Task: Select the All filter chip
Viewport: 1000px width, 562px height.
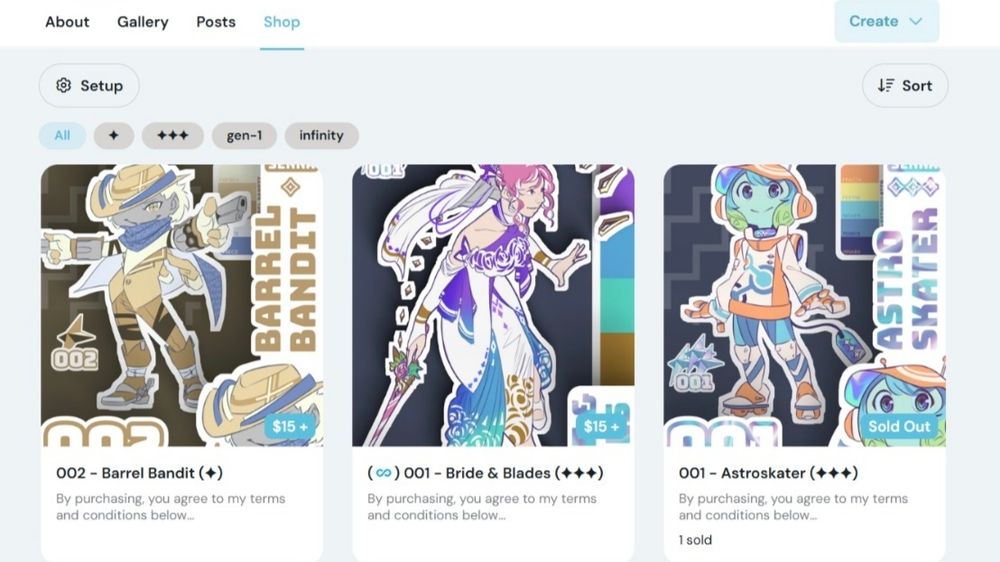Action: coord(62,135)
